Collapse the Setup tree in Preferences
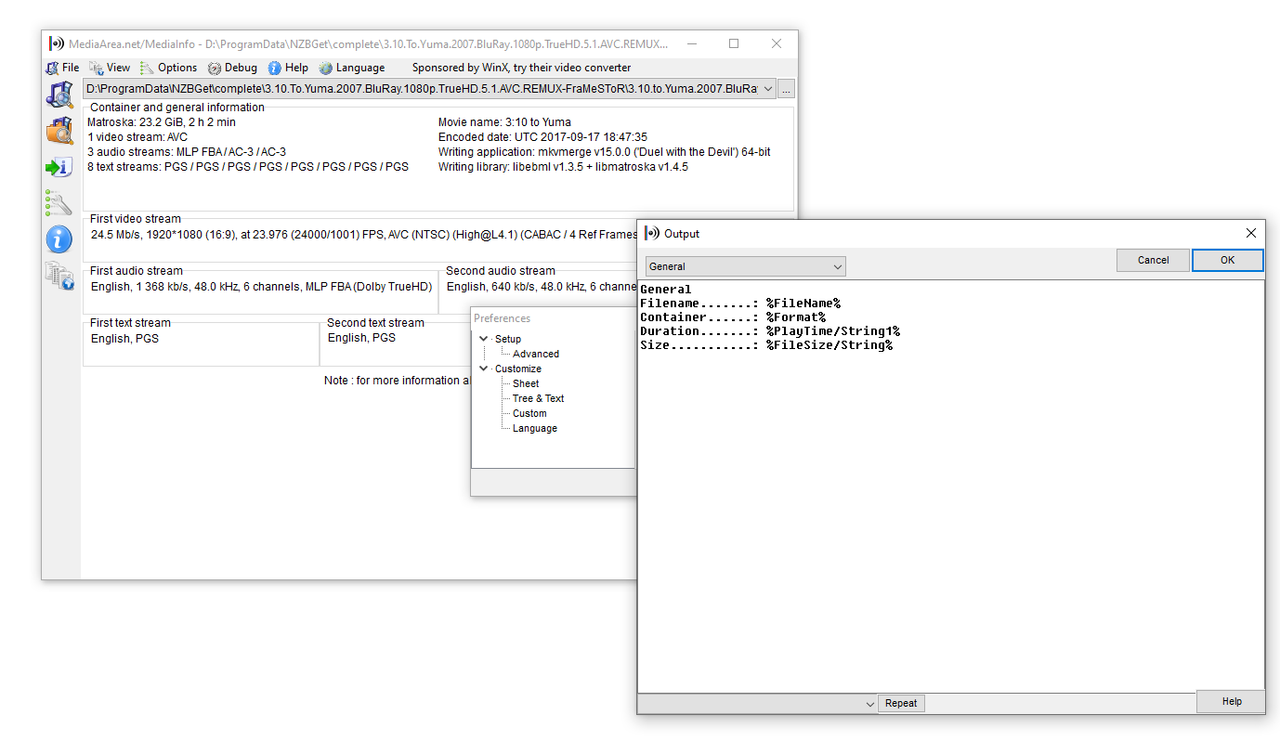 [x=484, y=338]
